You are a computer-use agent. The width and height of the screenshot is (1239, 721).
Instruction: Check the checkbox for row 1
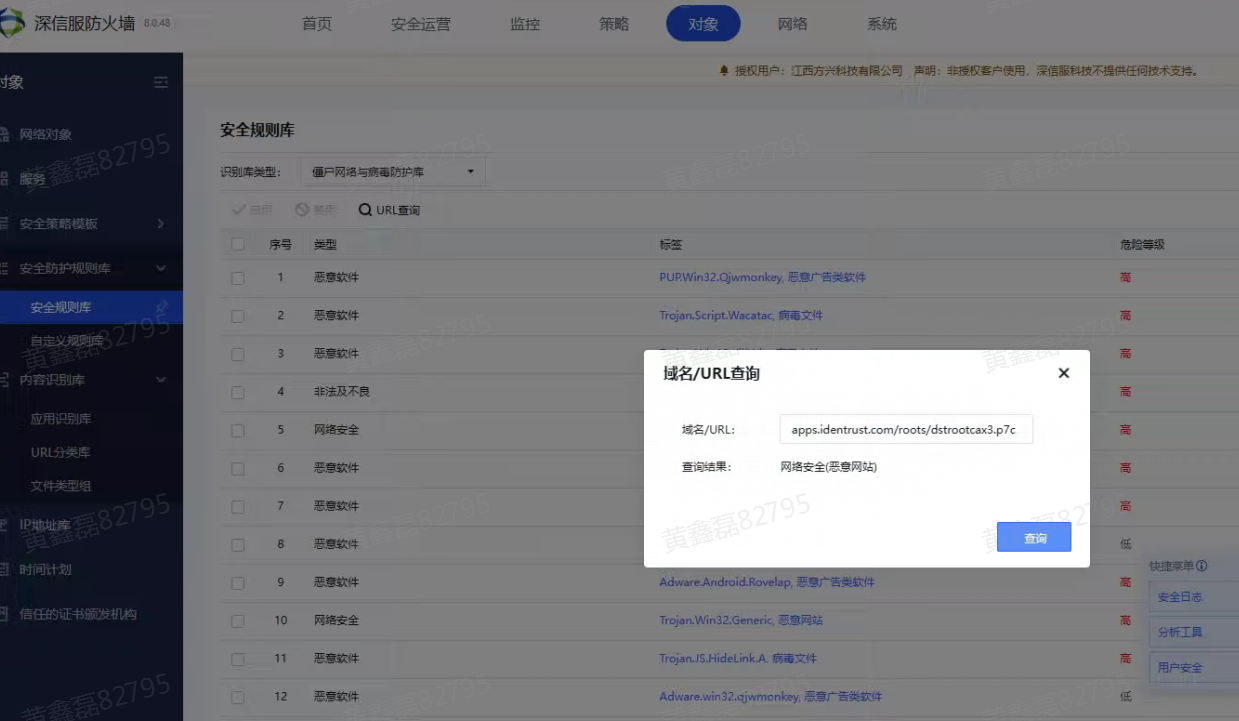pyautogui.click(x=238, y=278)
